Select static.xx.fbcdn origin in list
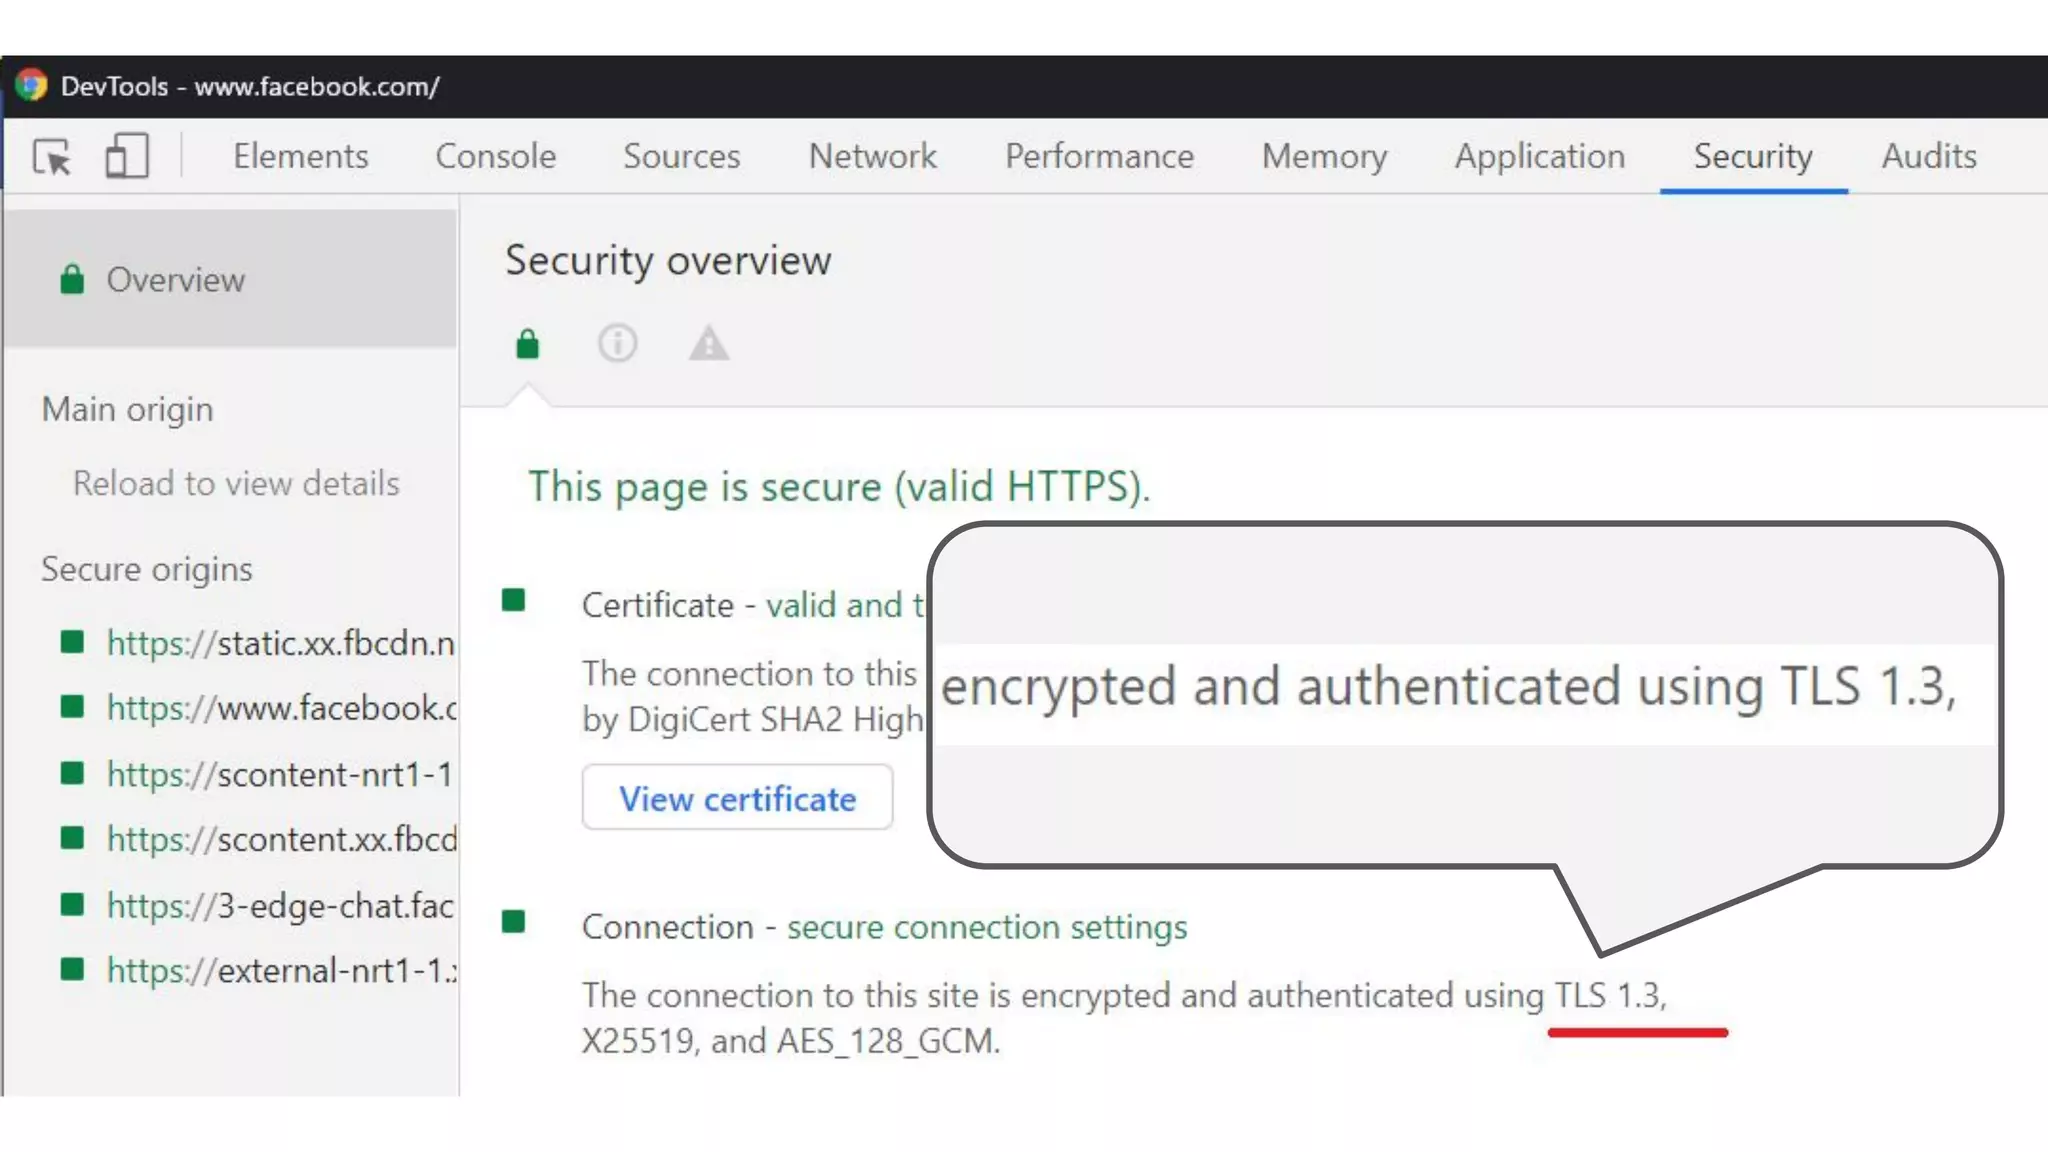This screenshot has width=2048, height=1152. tap(280, 643)
